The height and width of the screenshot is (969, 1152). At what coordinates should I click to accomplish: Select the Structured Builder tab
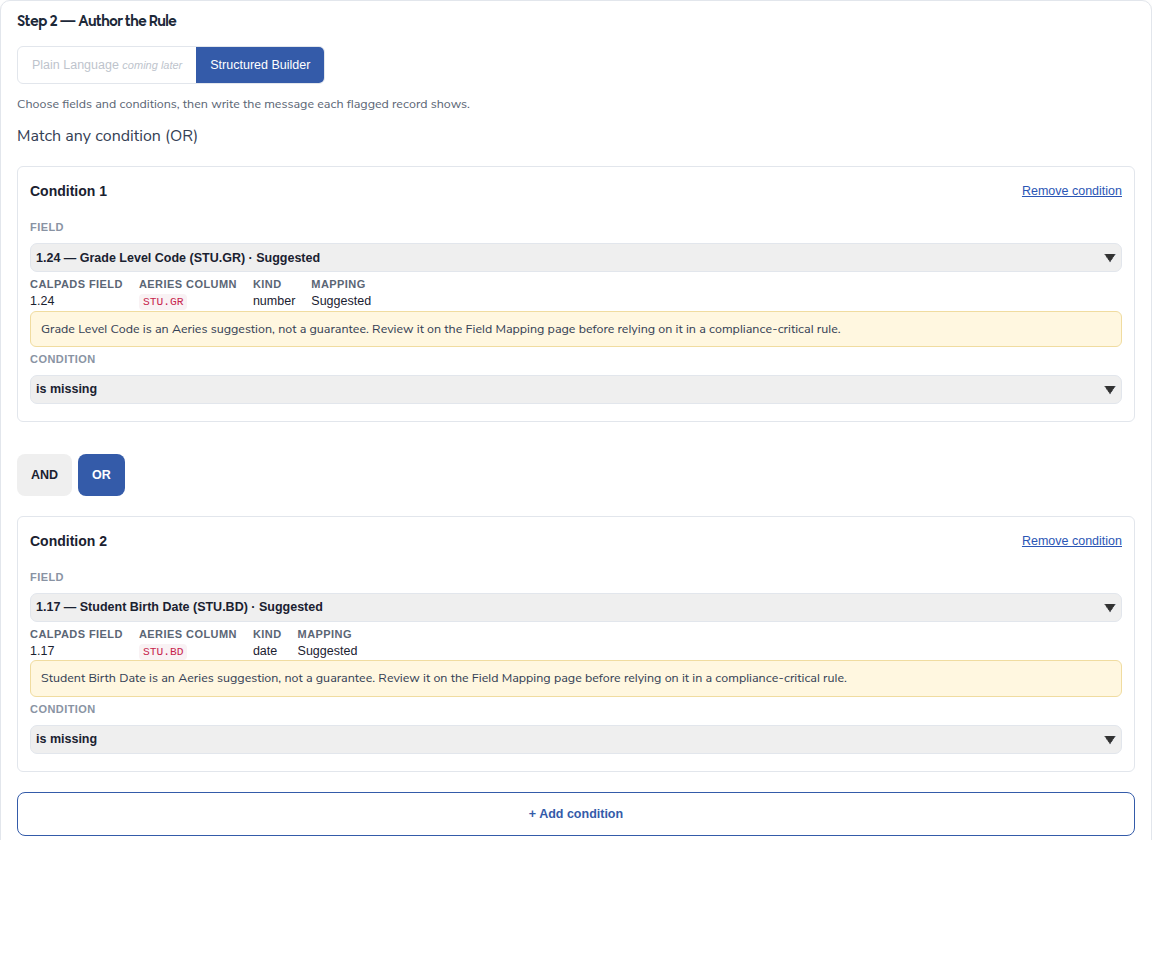[x=260, y=65]
